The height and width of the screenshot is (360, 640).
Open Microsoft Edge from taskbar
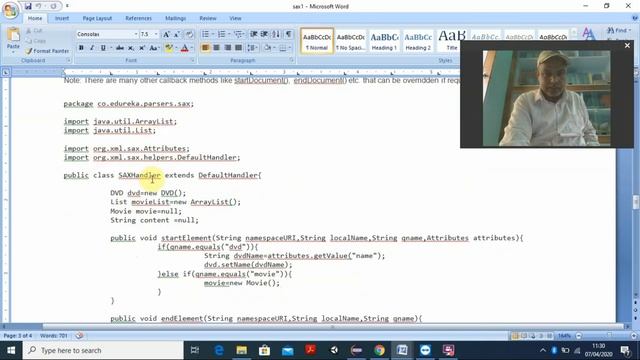(x=219, y=350)
